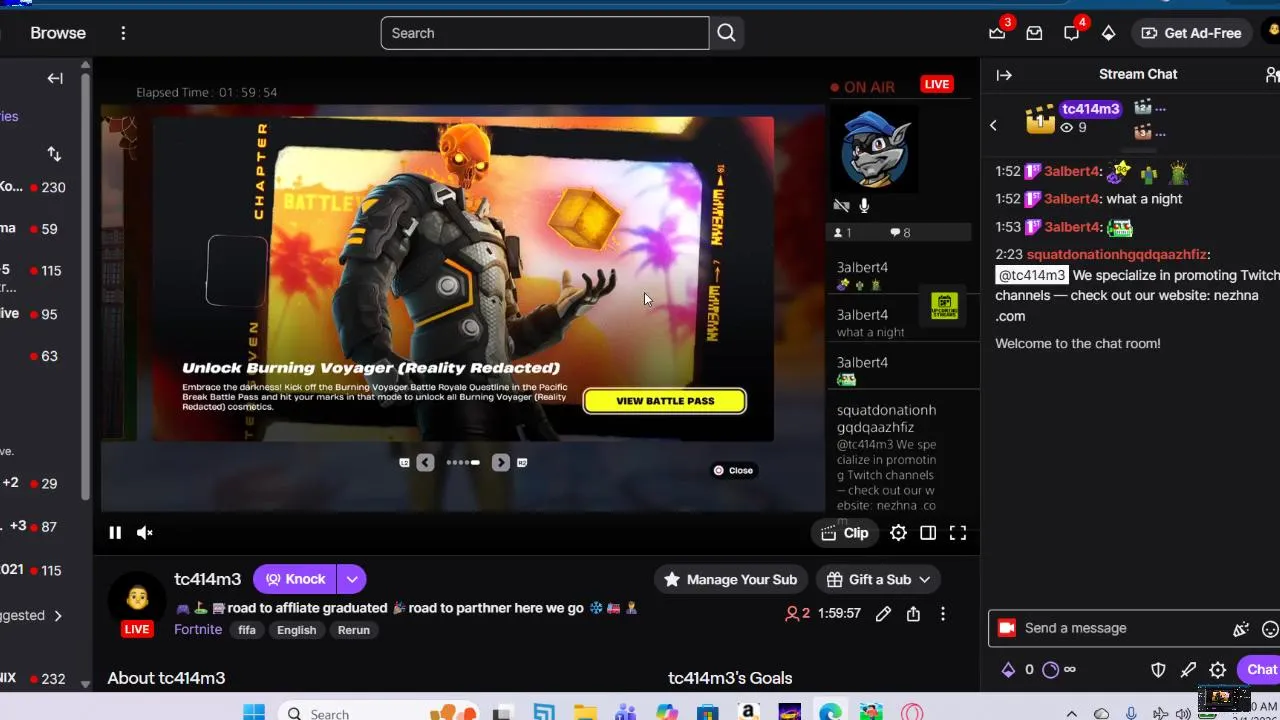
Task: Open Amazon from the taskbar
Action: point(748,713)
